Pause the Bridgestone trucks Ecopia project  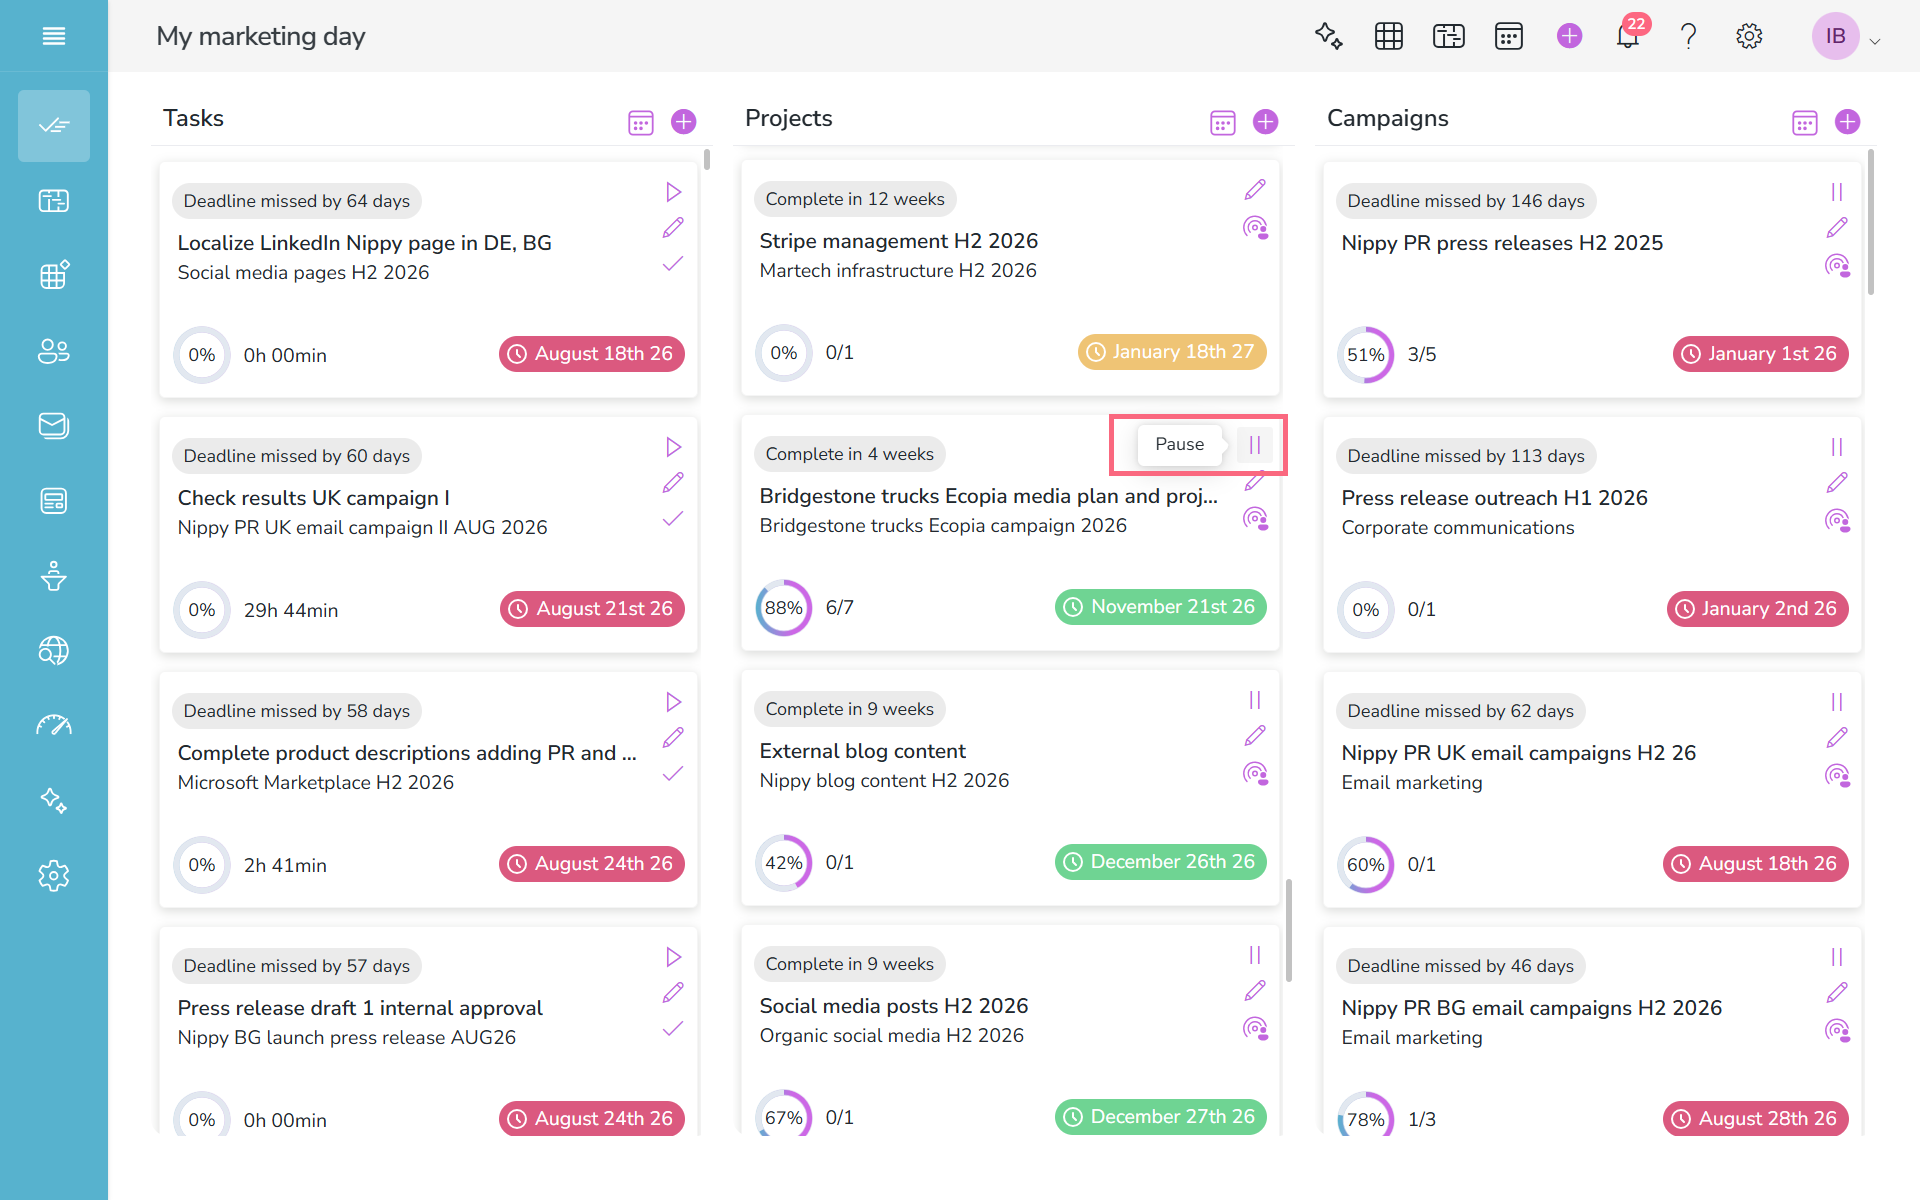tap(1255, 445)
